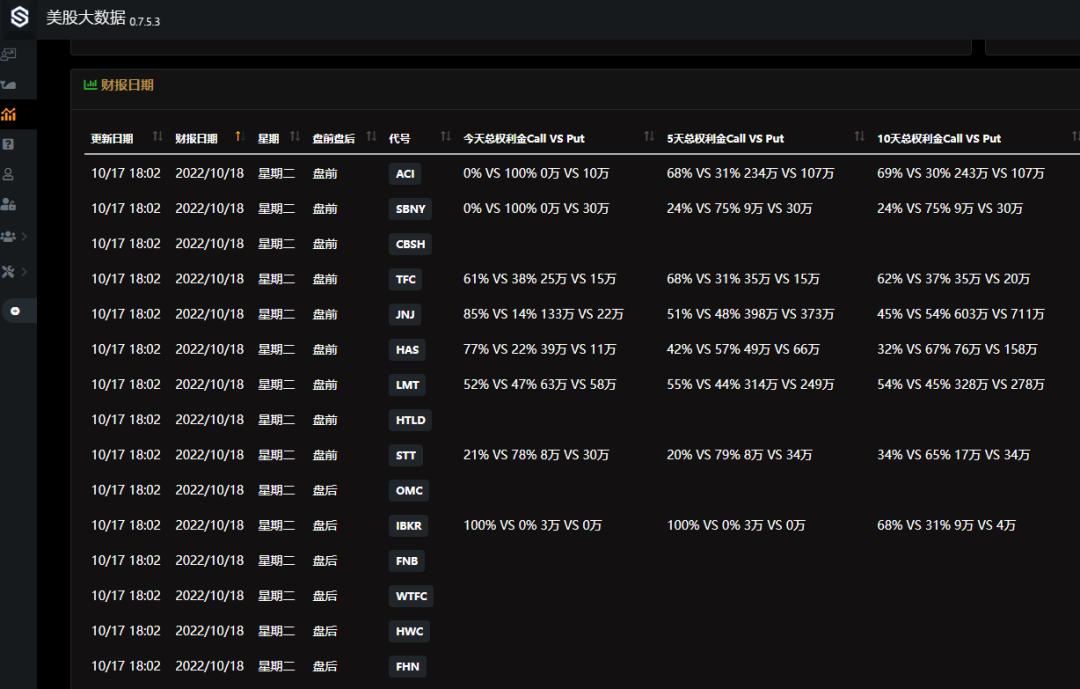This screenshot has height=689, width=1080.
Task: Expand the tools submenu chevron
Action: point(25,271)
